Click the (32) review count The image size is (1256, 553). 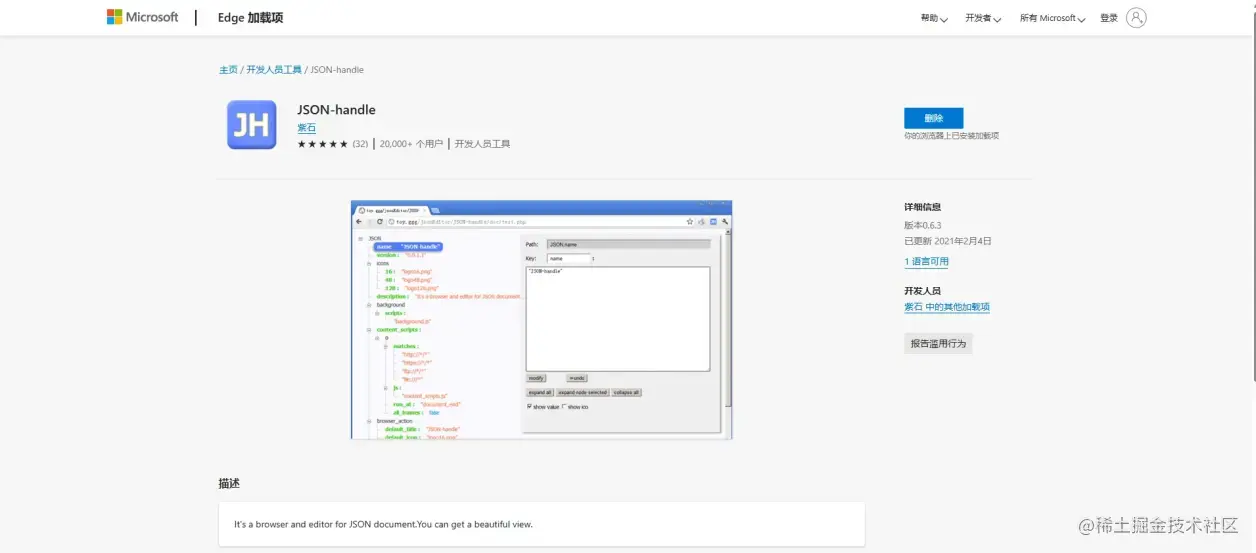click(360, 144)
